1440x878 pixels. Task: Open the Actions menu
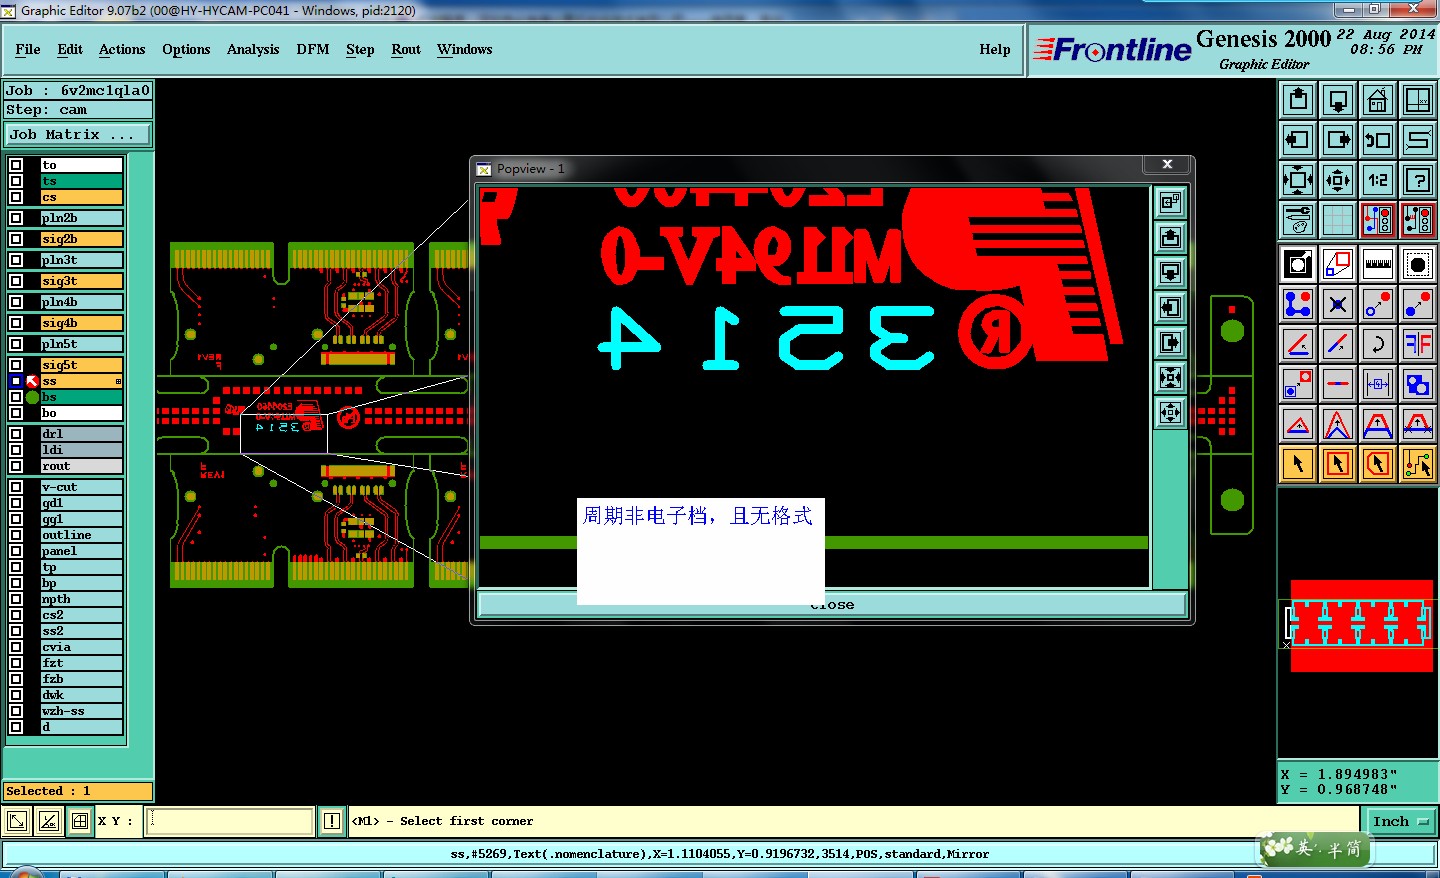coord(122,49)
